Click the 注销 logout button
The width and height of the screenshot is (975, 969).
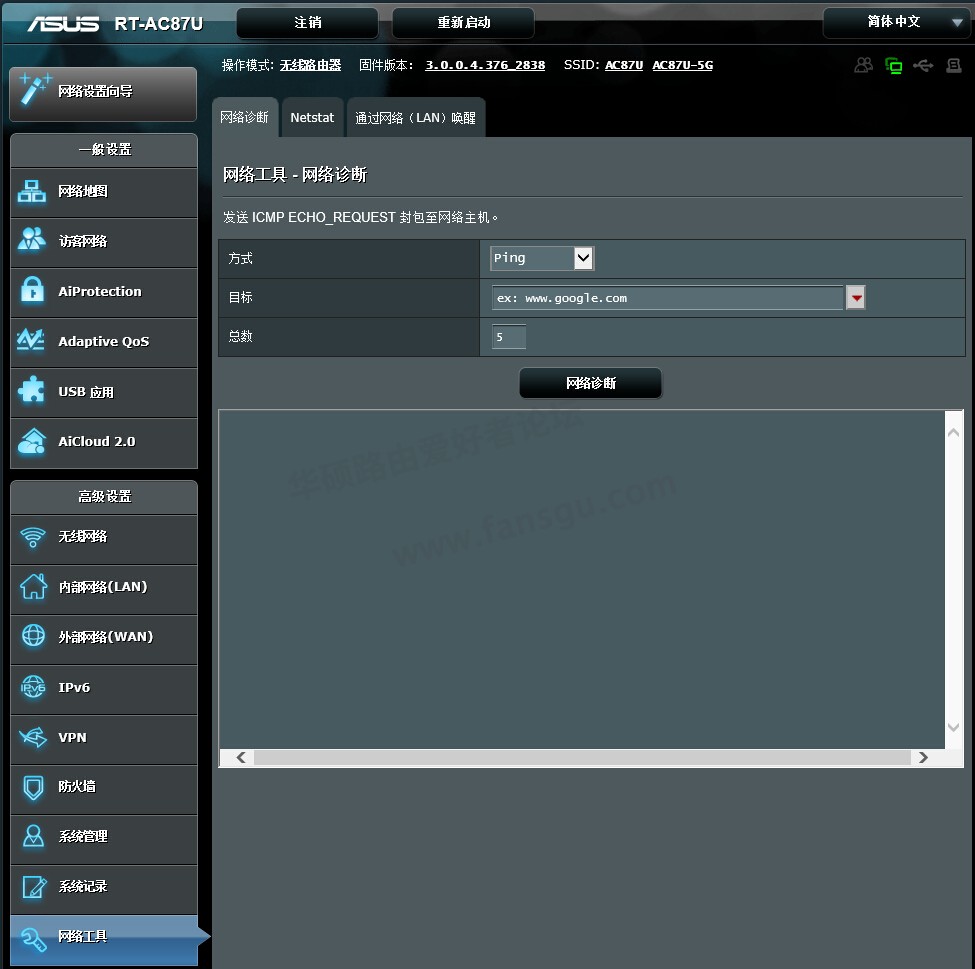pyautogui.click(x=307, y=22)
